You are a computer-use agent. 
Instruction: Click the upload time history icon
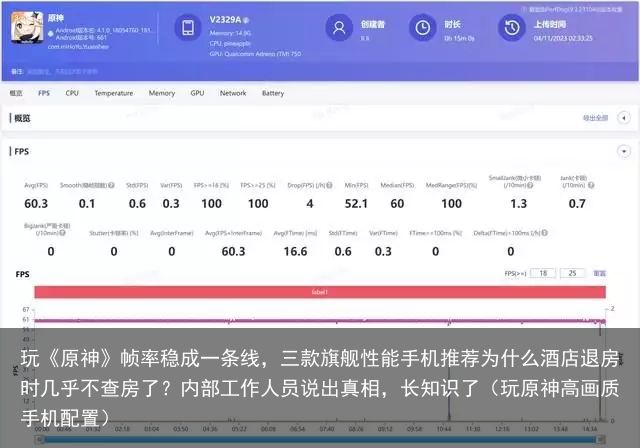[512, 27]
